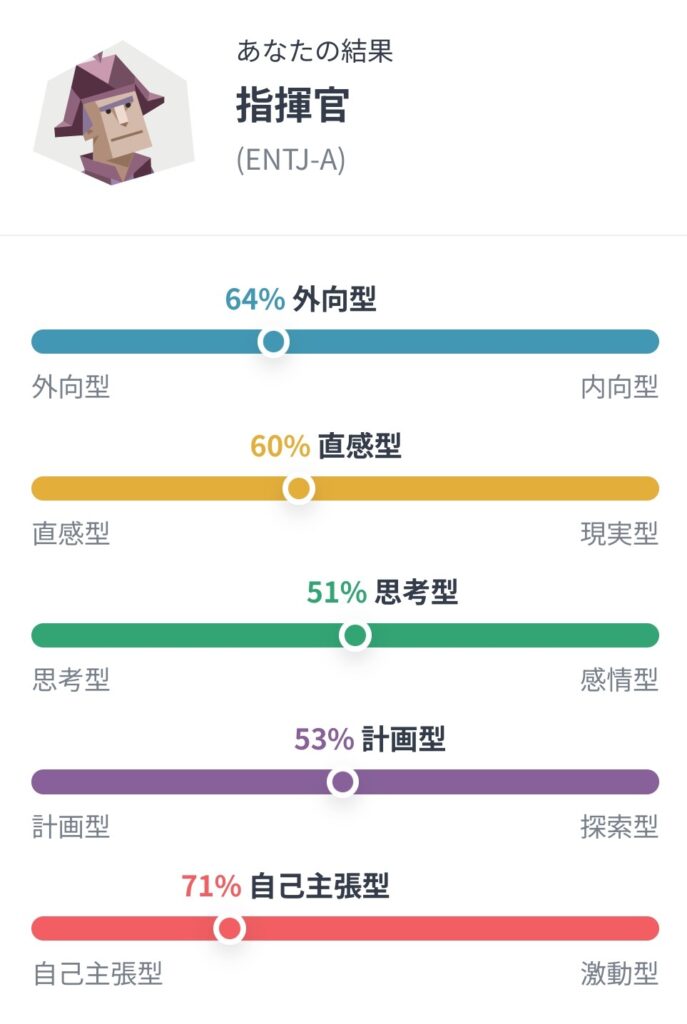The image size is (687, 1024).
Task: Click the blue 外向型 slider knob
Action: [273, 341]
